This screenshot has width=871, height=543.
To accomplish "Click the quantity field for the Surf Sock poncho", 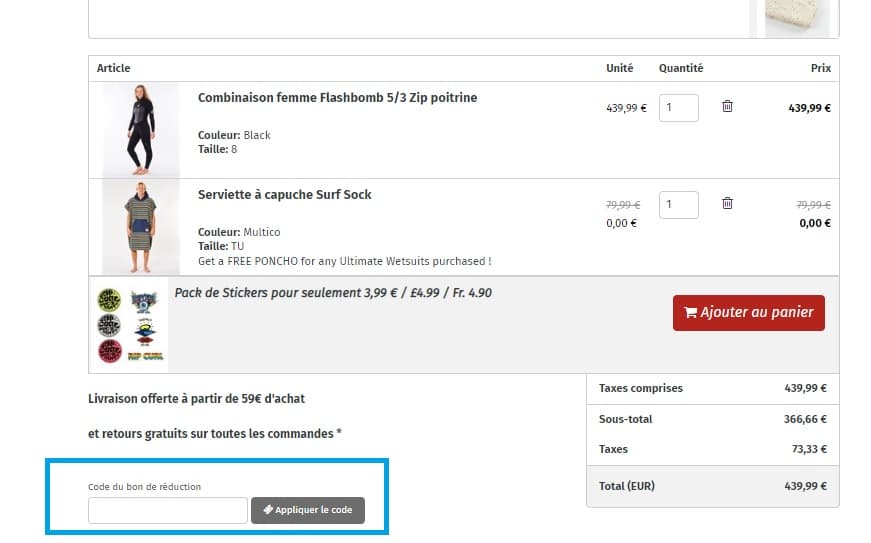I will click(678, 205).
